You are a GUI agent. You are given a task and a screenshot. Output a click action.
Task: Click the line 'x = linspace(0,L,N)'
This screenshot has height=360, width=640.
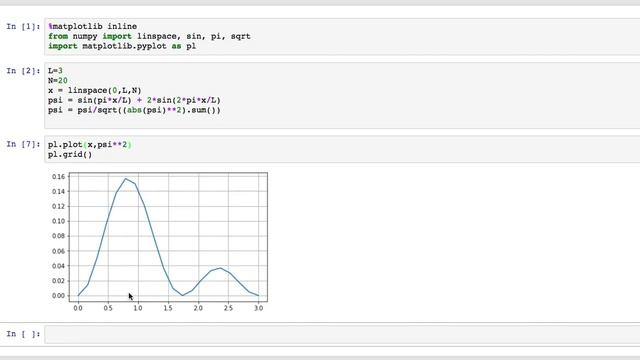(x=95, y=91)
